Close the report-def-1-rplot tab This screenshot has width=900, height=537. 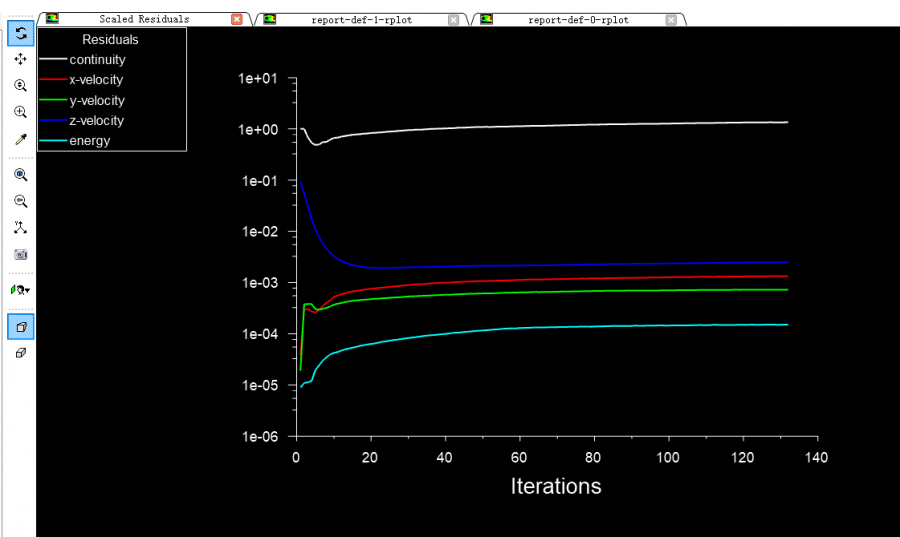(x=454, y=19)
